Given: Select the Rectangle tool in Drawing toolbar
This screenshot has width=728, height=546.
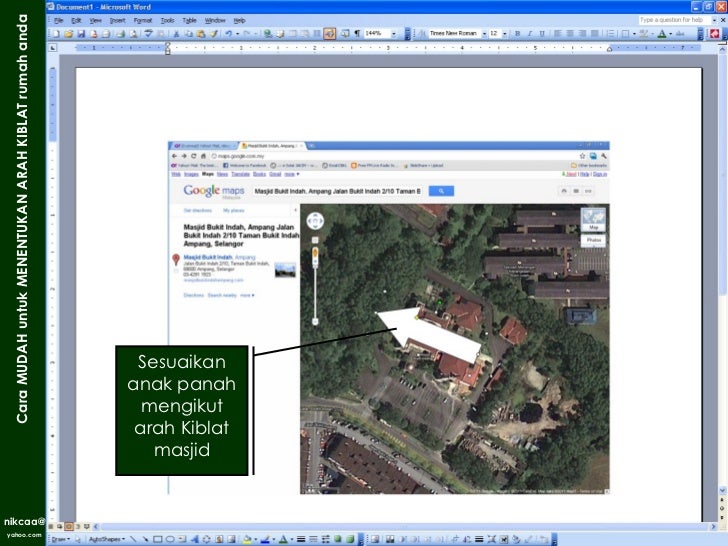Looking at the screenshot, I should pyautogui.click(x=156, y=538).
